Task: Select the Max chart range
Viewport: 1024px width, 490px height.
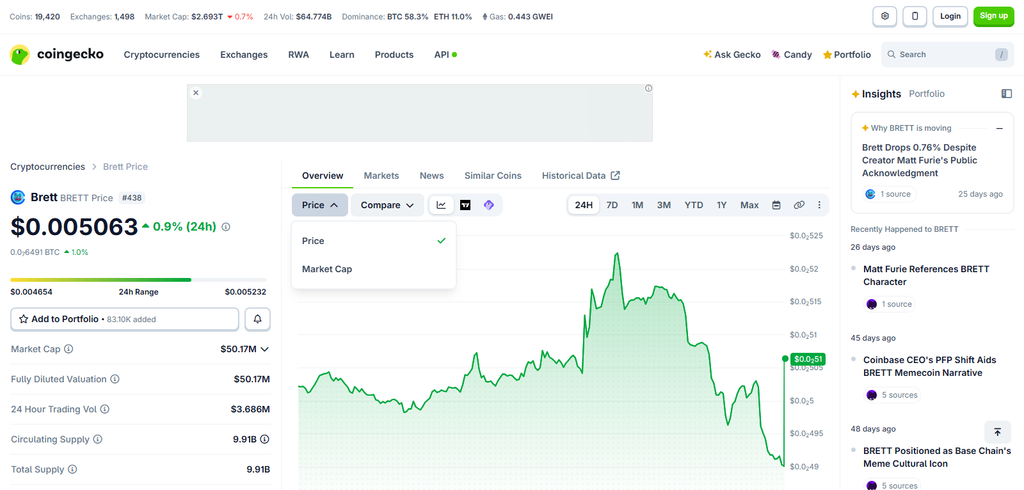Action: 750,205
